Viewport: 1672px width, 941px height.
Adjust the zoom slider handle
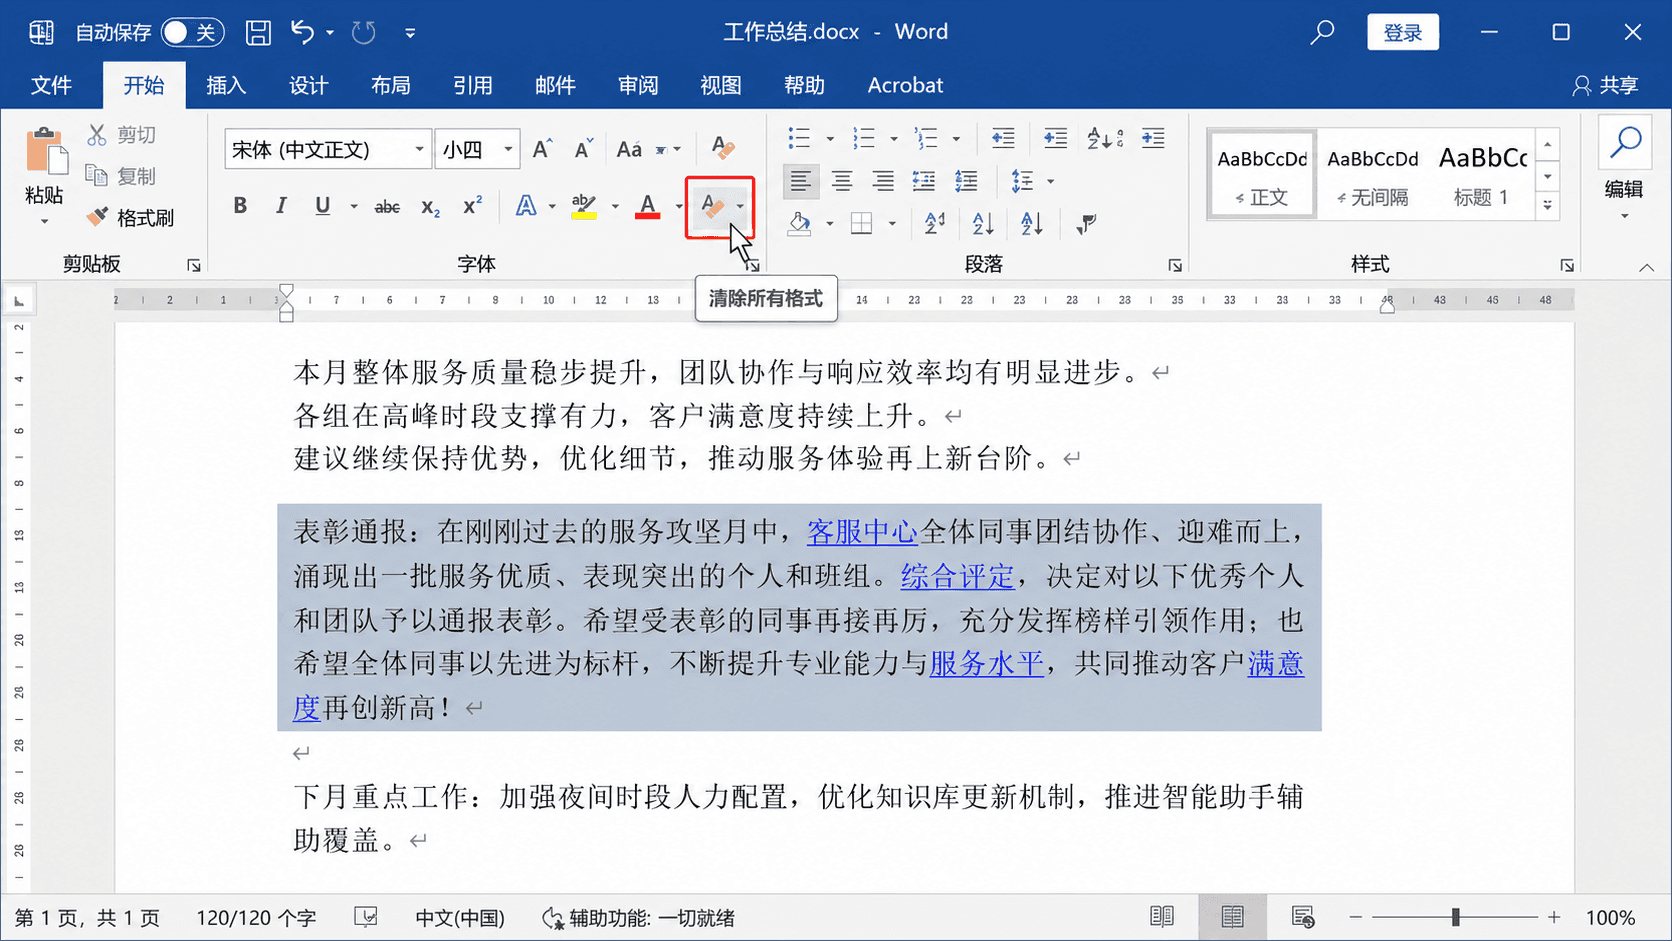pyautogui.click(x=1455, y=917)
